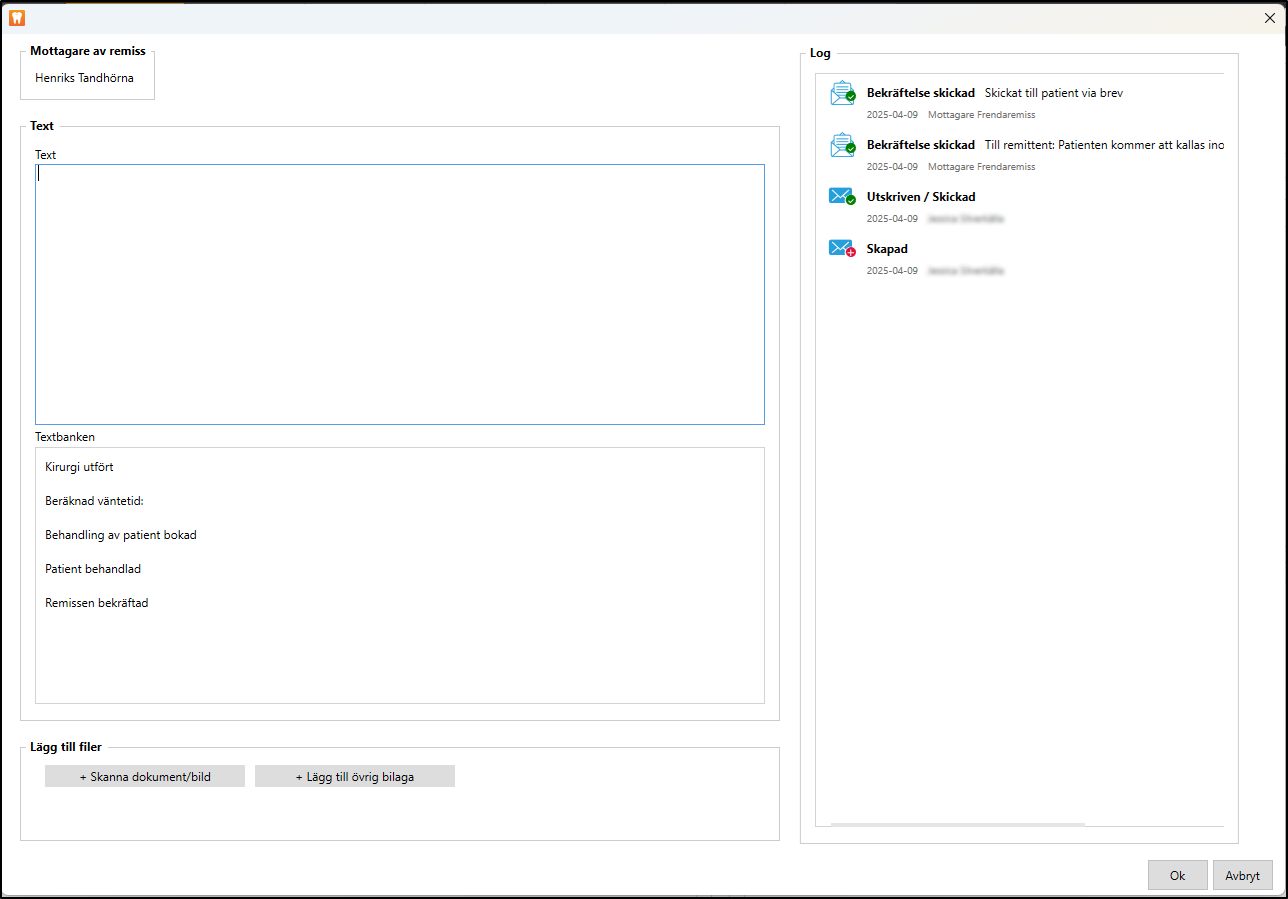Close the referral dialog window
The image size is (1288, 899).
tap(1270, 17)
